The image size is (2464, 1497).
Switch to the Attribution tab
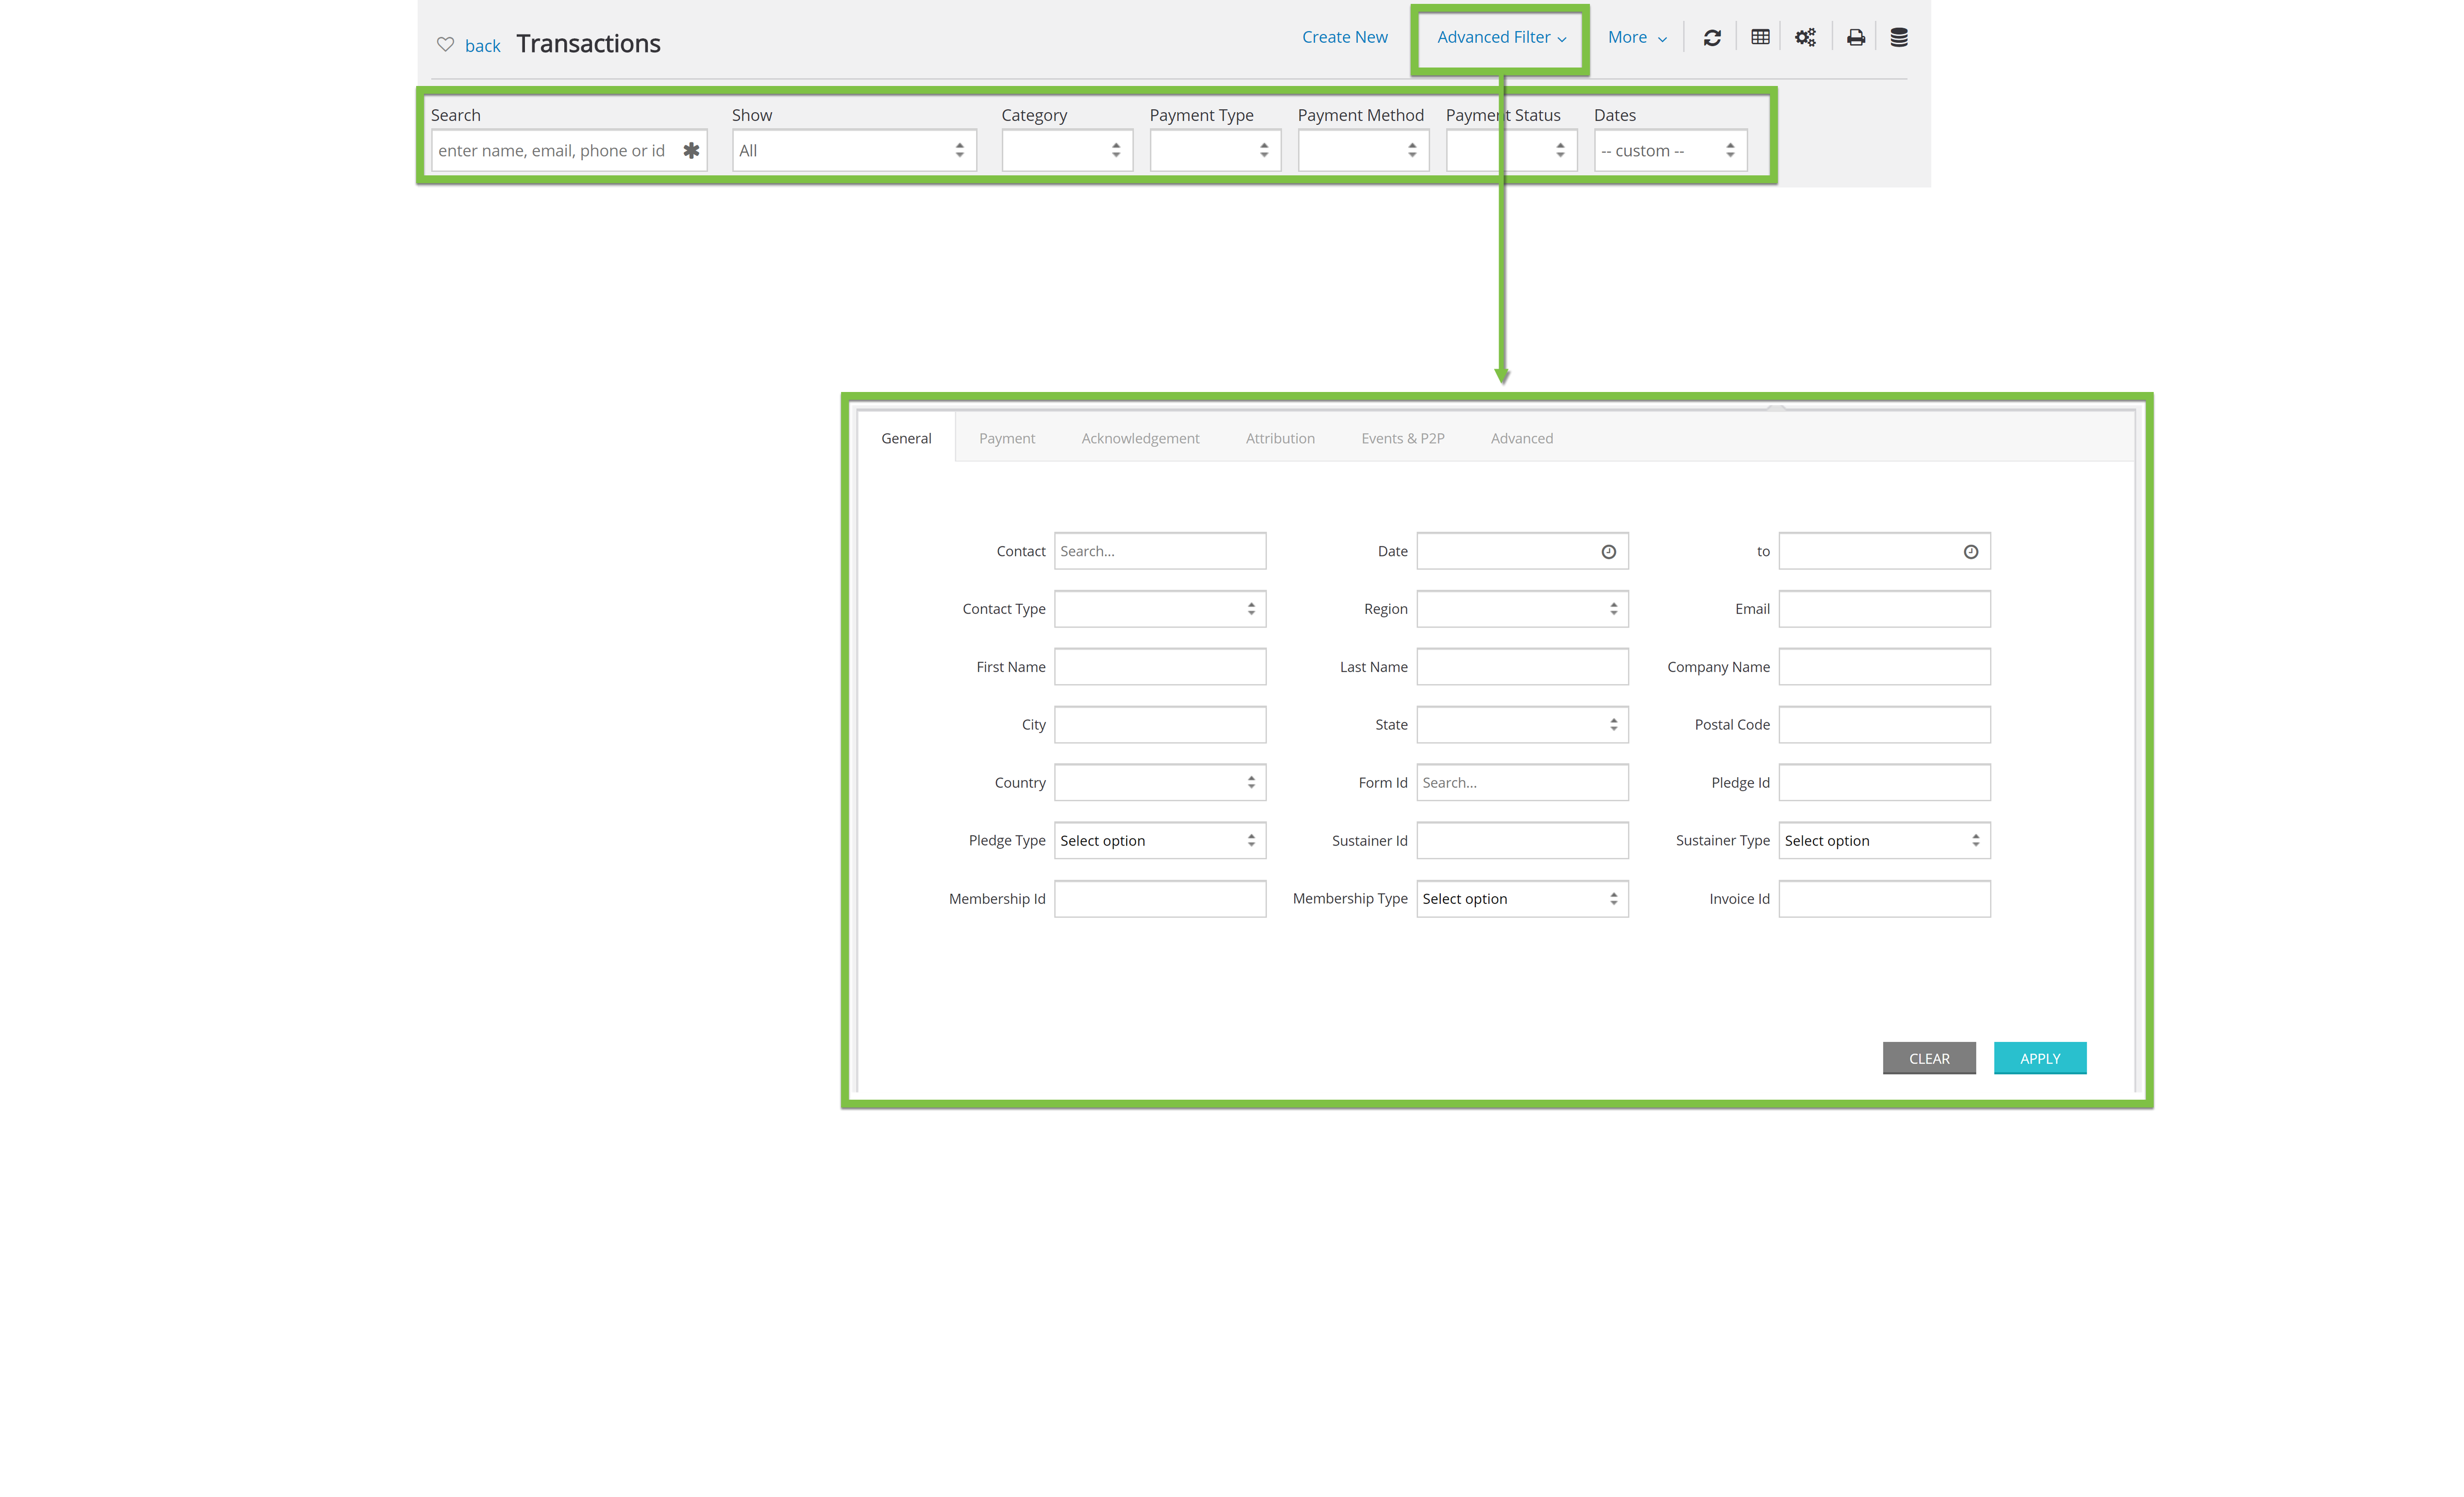pyautogui.click(x=1280, y=438)
